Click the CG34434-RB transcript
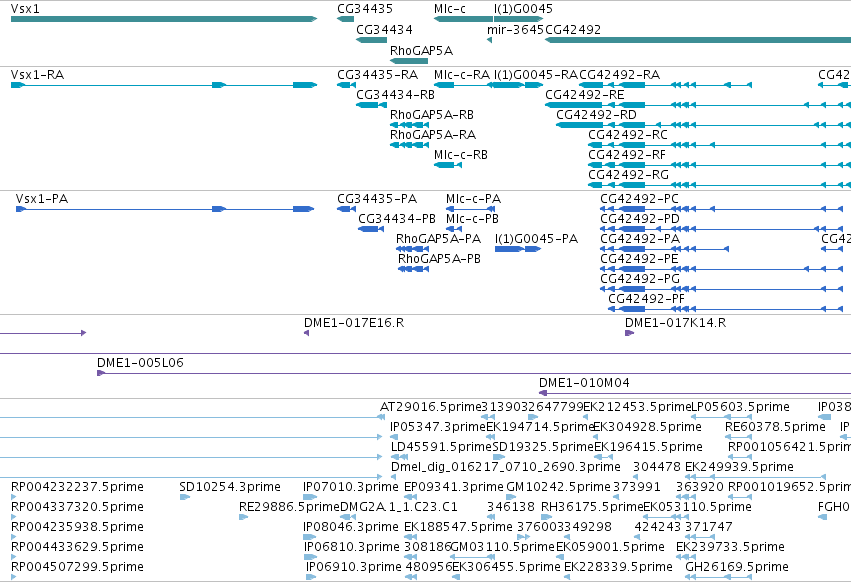 click(371, 105)
